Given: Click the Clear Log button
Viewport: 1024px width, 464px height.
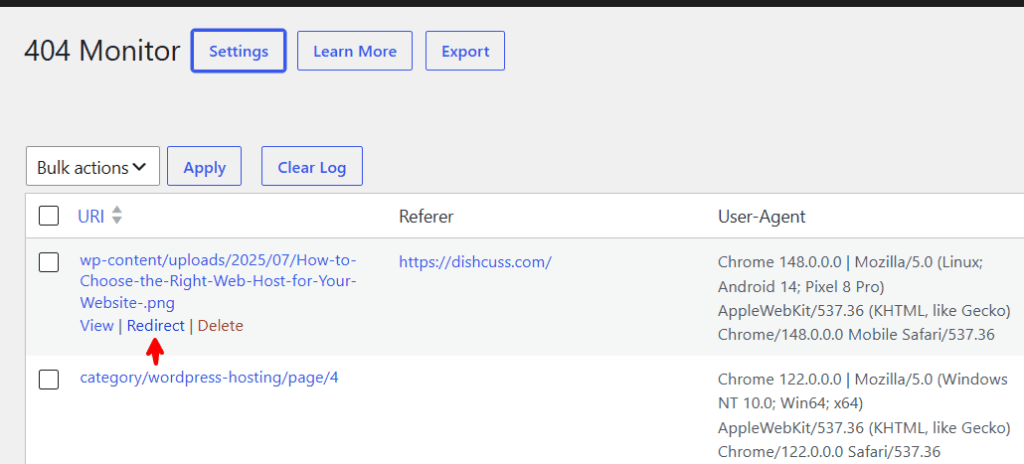Looking at the screenshot, I should coord(312,167).
